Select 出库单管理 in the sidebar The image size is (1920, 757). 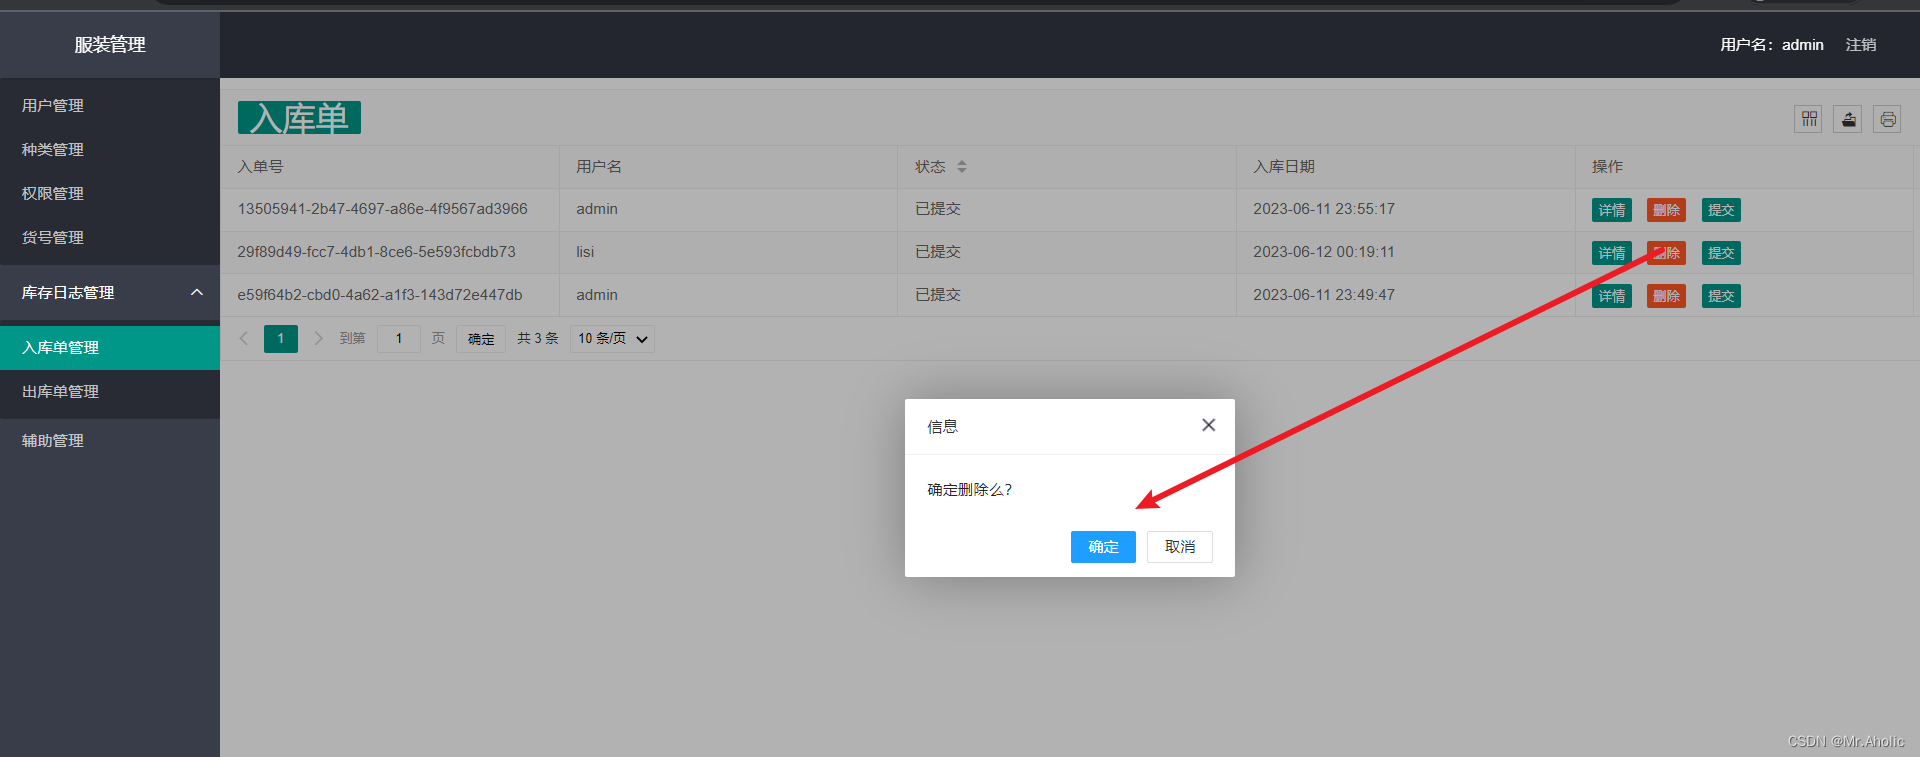pyautogui.click(x=110, y=391)
